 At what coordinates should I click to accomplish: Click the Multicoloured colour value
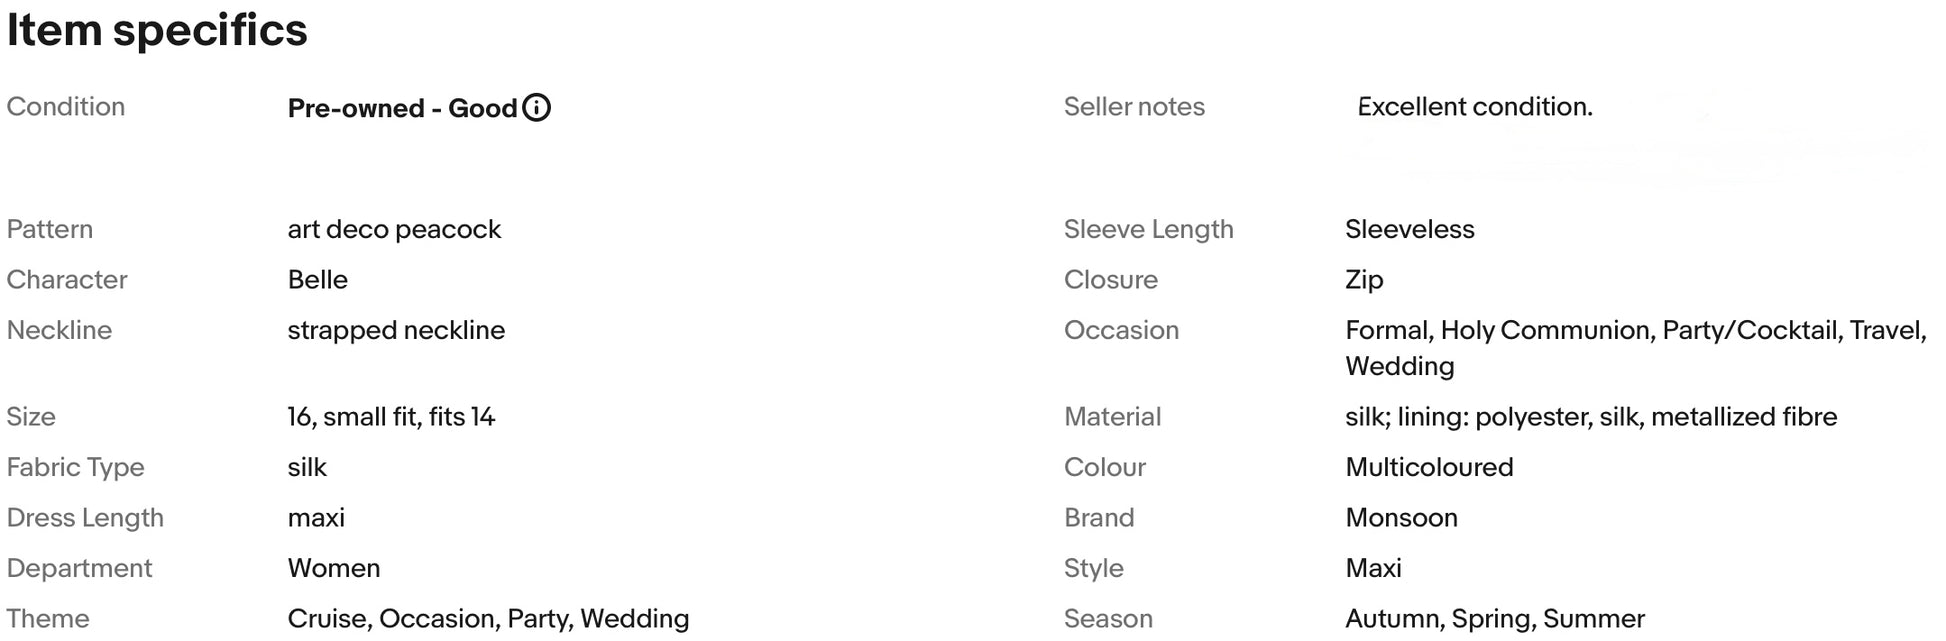(x=1429, y=467)
